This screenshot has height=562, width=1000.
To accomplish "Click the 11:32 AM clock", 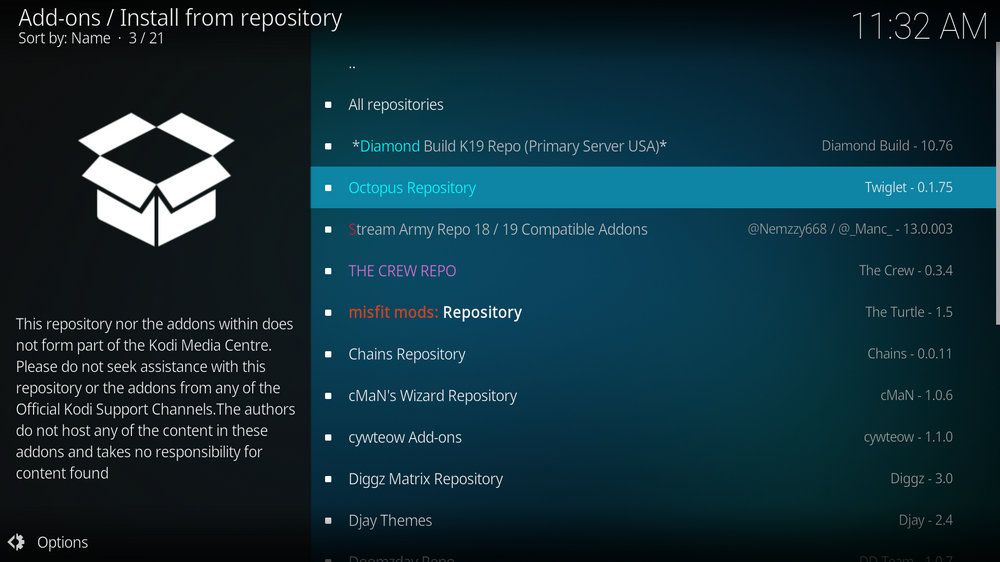I will click(x=918, y=26).
